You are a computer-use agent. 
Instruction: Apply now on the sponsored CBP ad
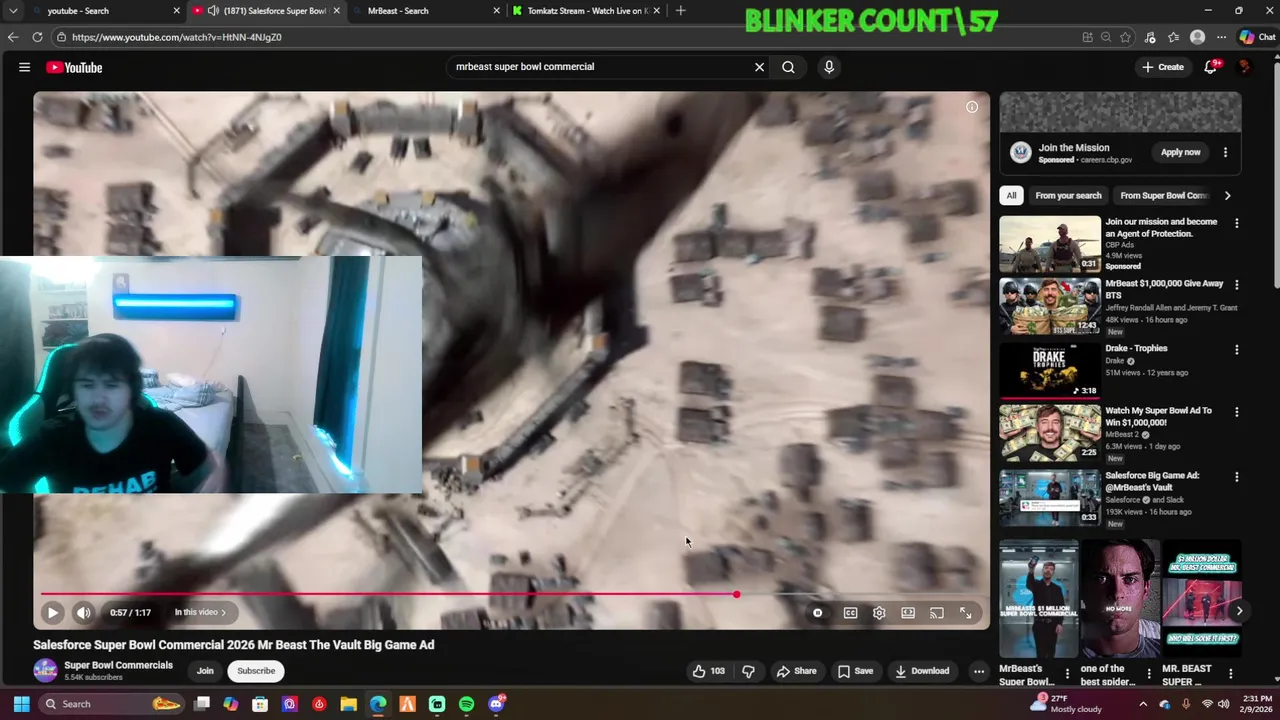click(x=1180, y=152)
